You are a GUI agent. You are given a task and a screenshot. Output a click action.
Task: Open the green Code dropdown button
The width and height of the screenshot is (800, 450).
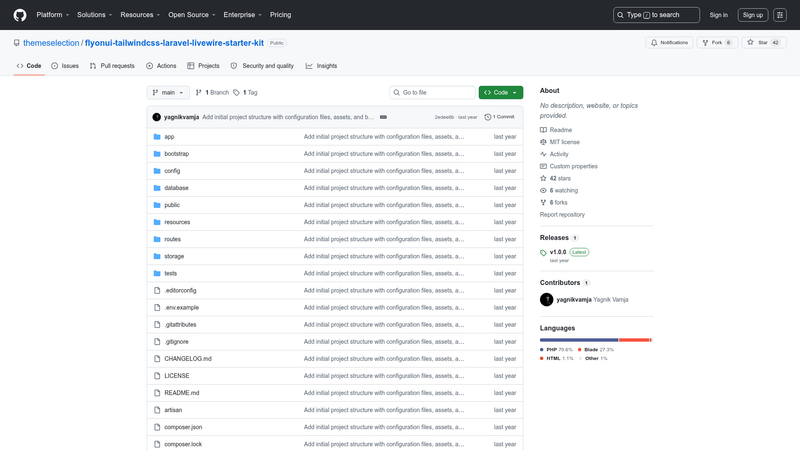point(501,92)
